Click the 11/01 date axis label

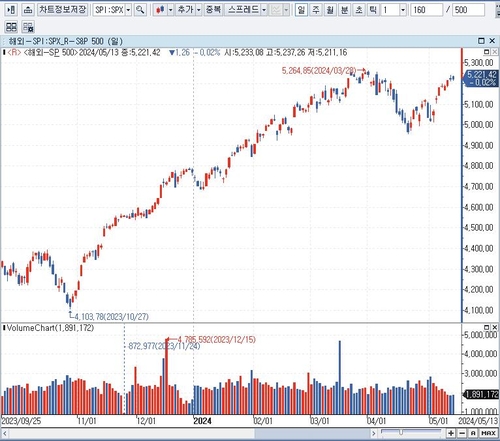point(87,421)
